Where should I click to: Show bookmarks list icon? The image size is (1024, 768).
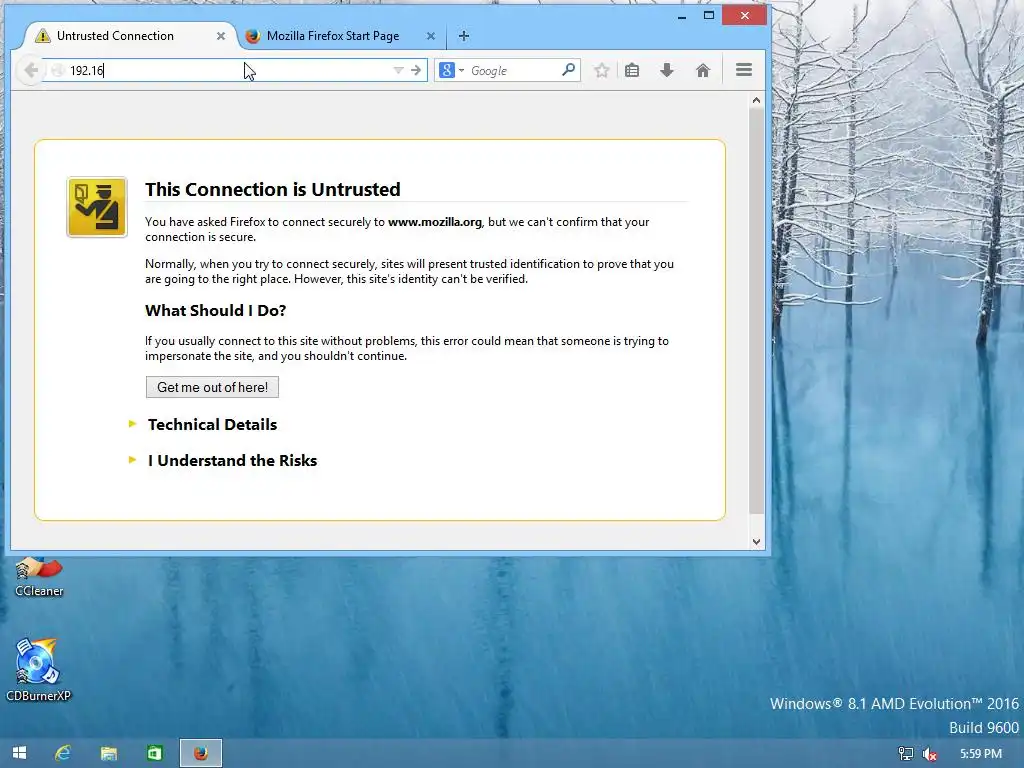click(x=632, y=70)
